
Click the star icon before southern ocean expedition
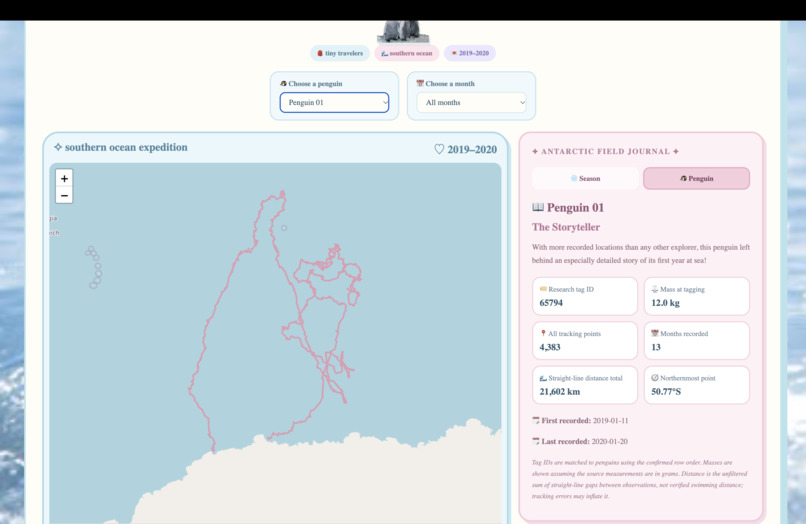click(58, 147)
